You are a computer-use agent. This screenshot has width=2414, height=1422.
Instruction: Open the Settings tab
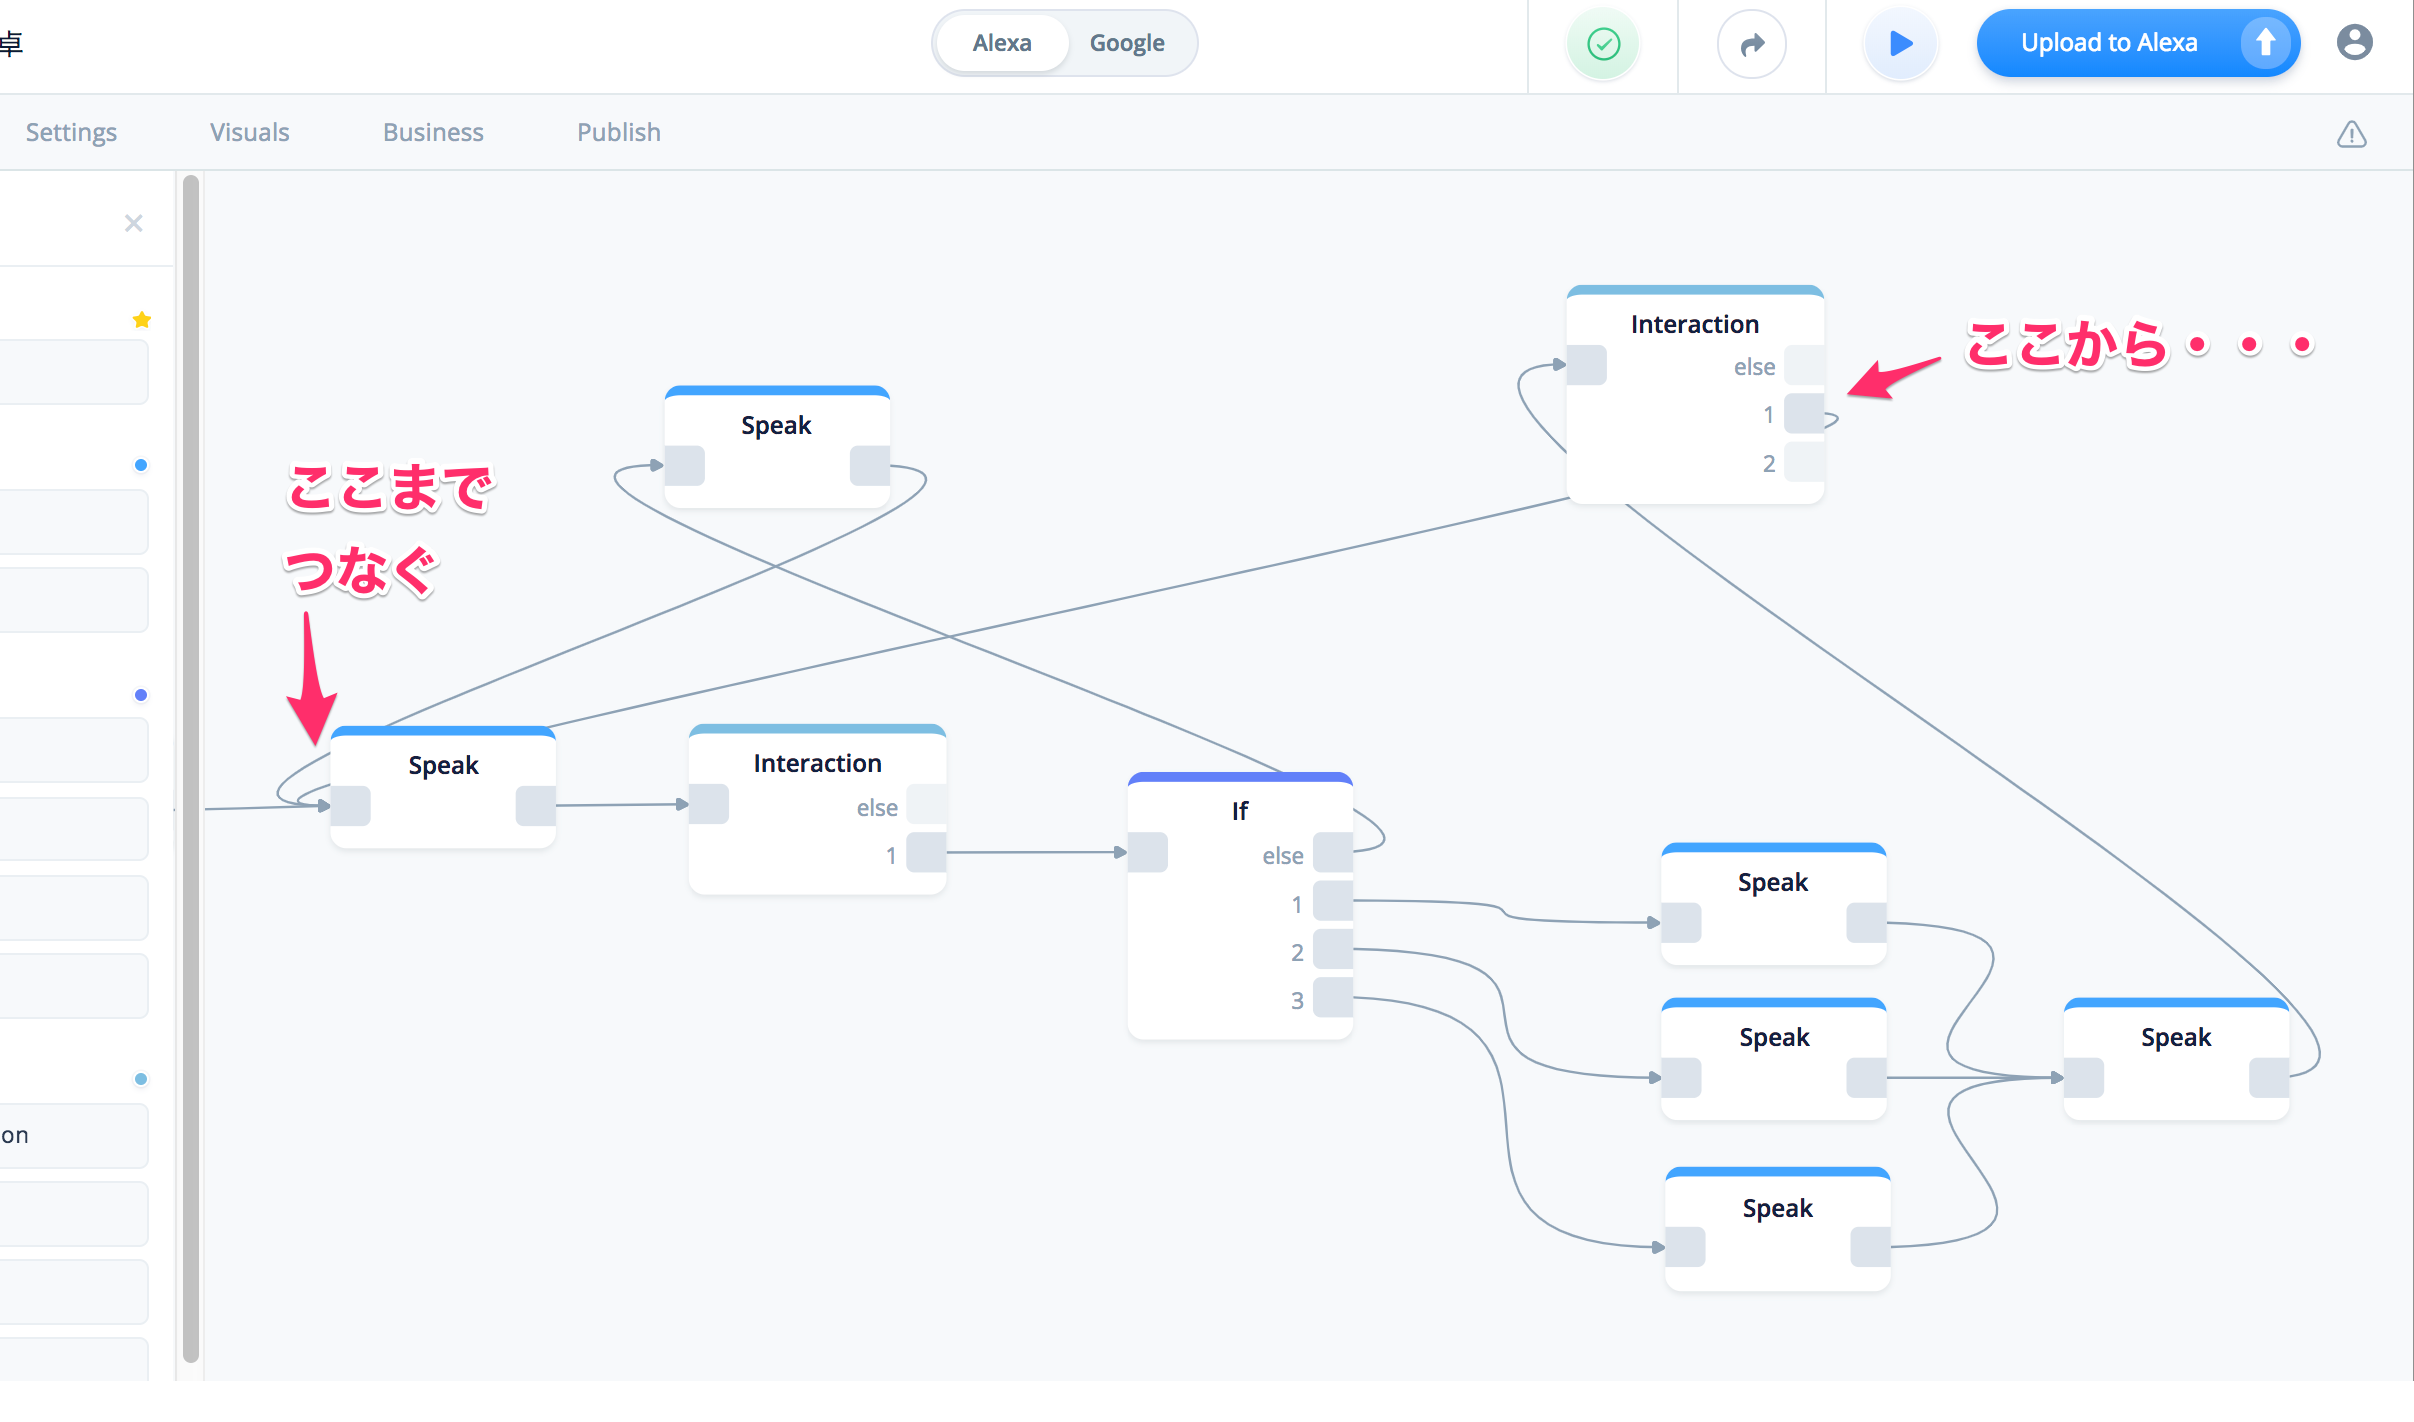(x=71, y=132)
